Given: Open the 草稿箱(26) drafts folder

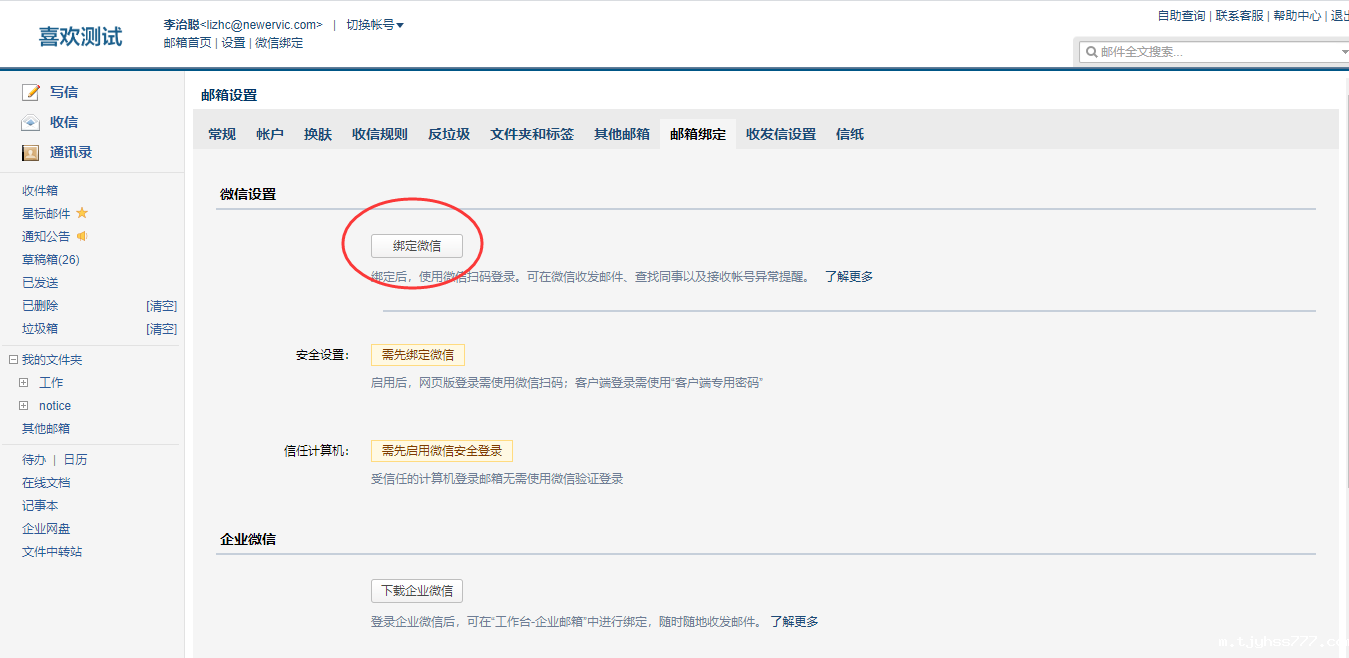Looking at the screenshot, I should tap(51, 260).
